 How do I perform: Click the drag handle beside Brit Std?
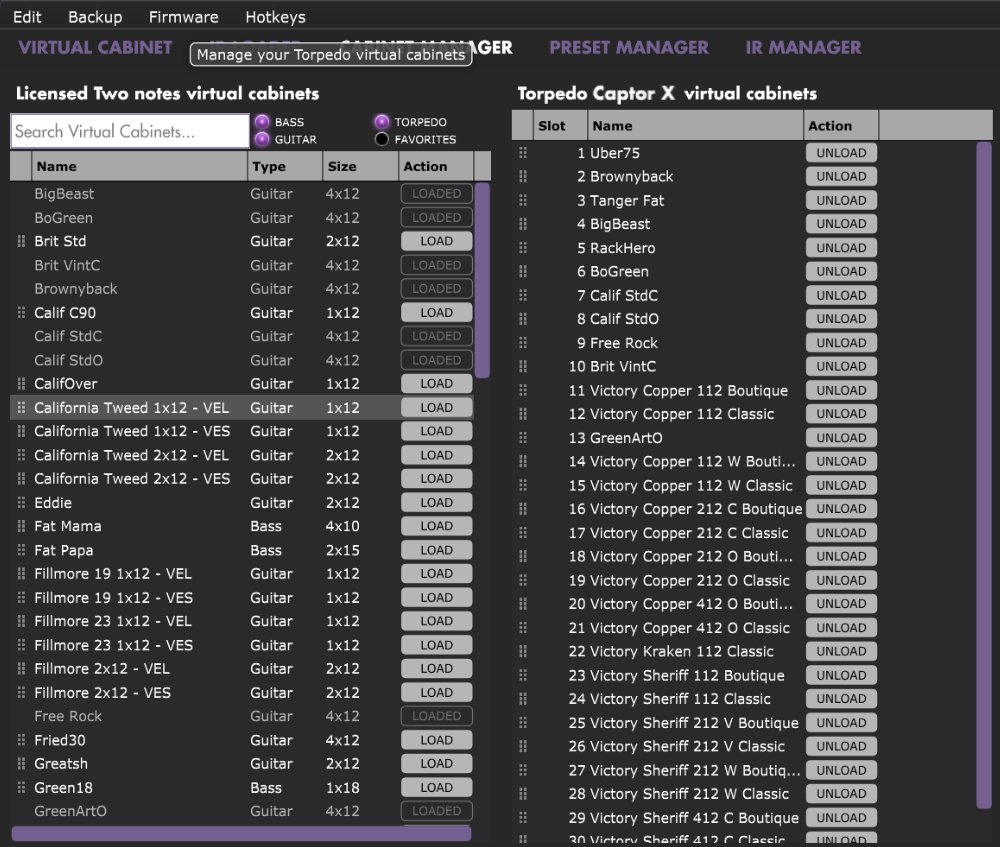22,241
